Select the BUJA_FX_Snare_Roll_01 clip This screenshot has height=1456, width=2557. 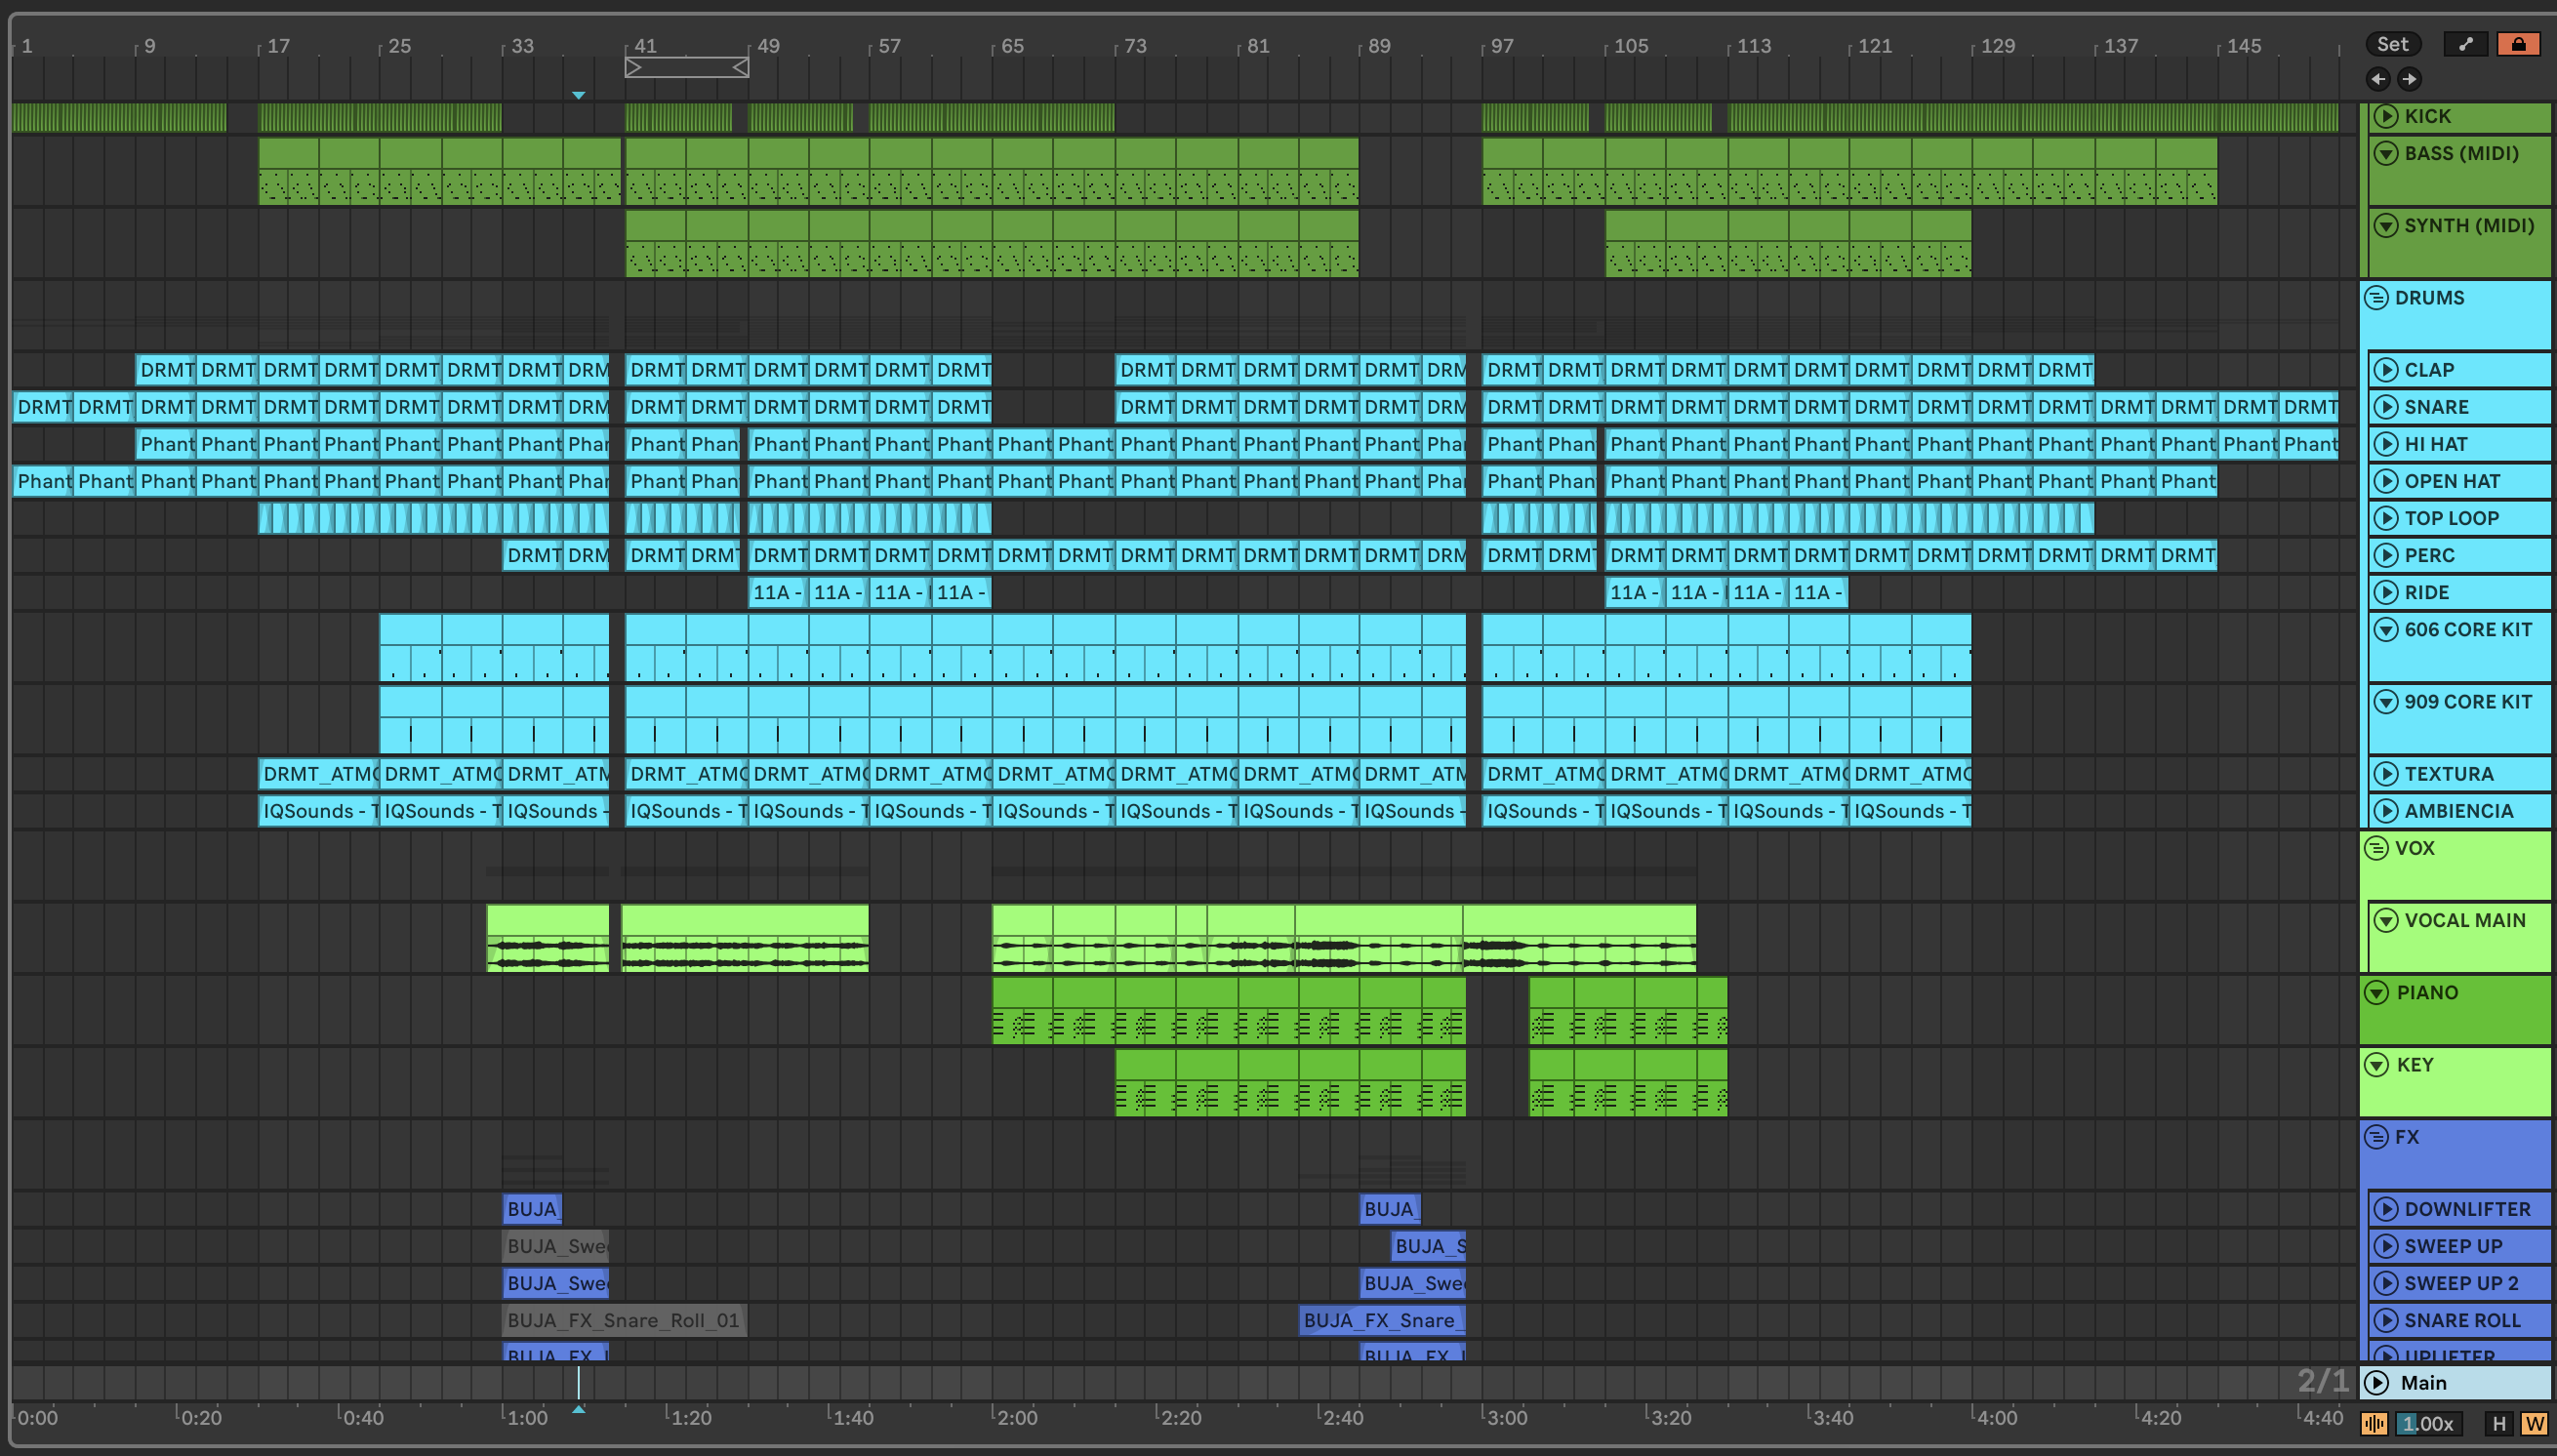pyautogui.click(x=624, y=1320)
